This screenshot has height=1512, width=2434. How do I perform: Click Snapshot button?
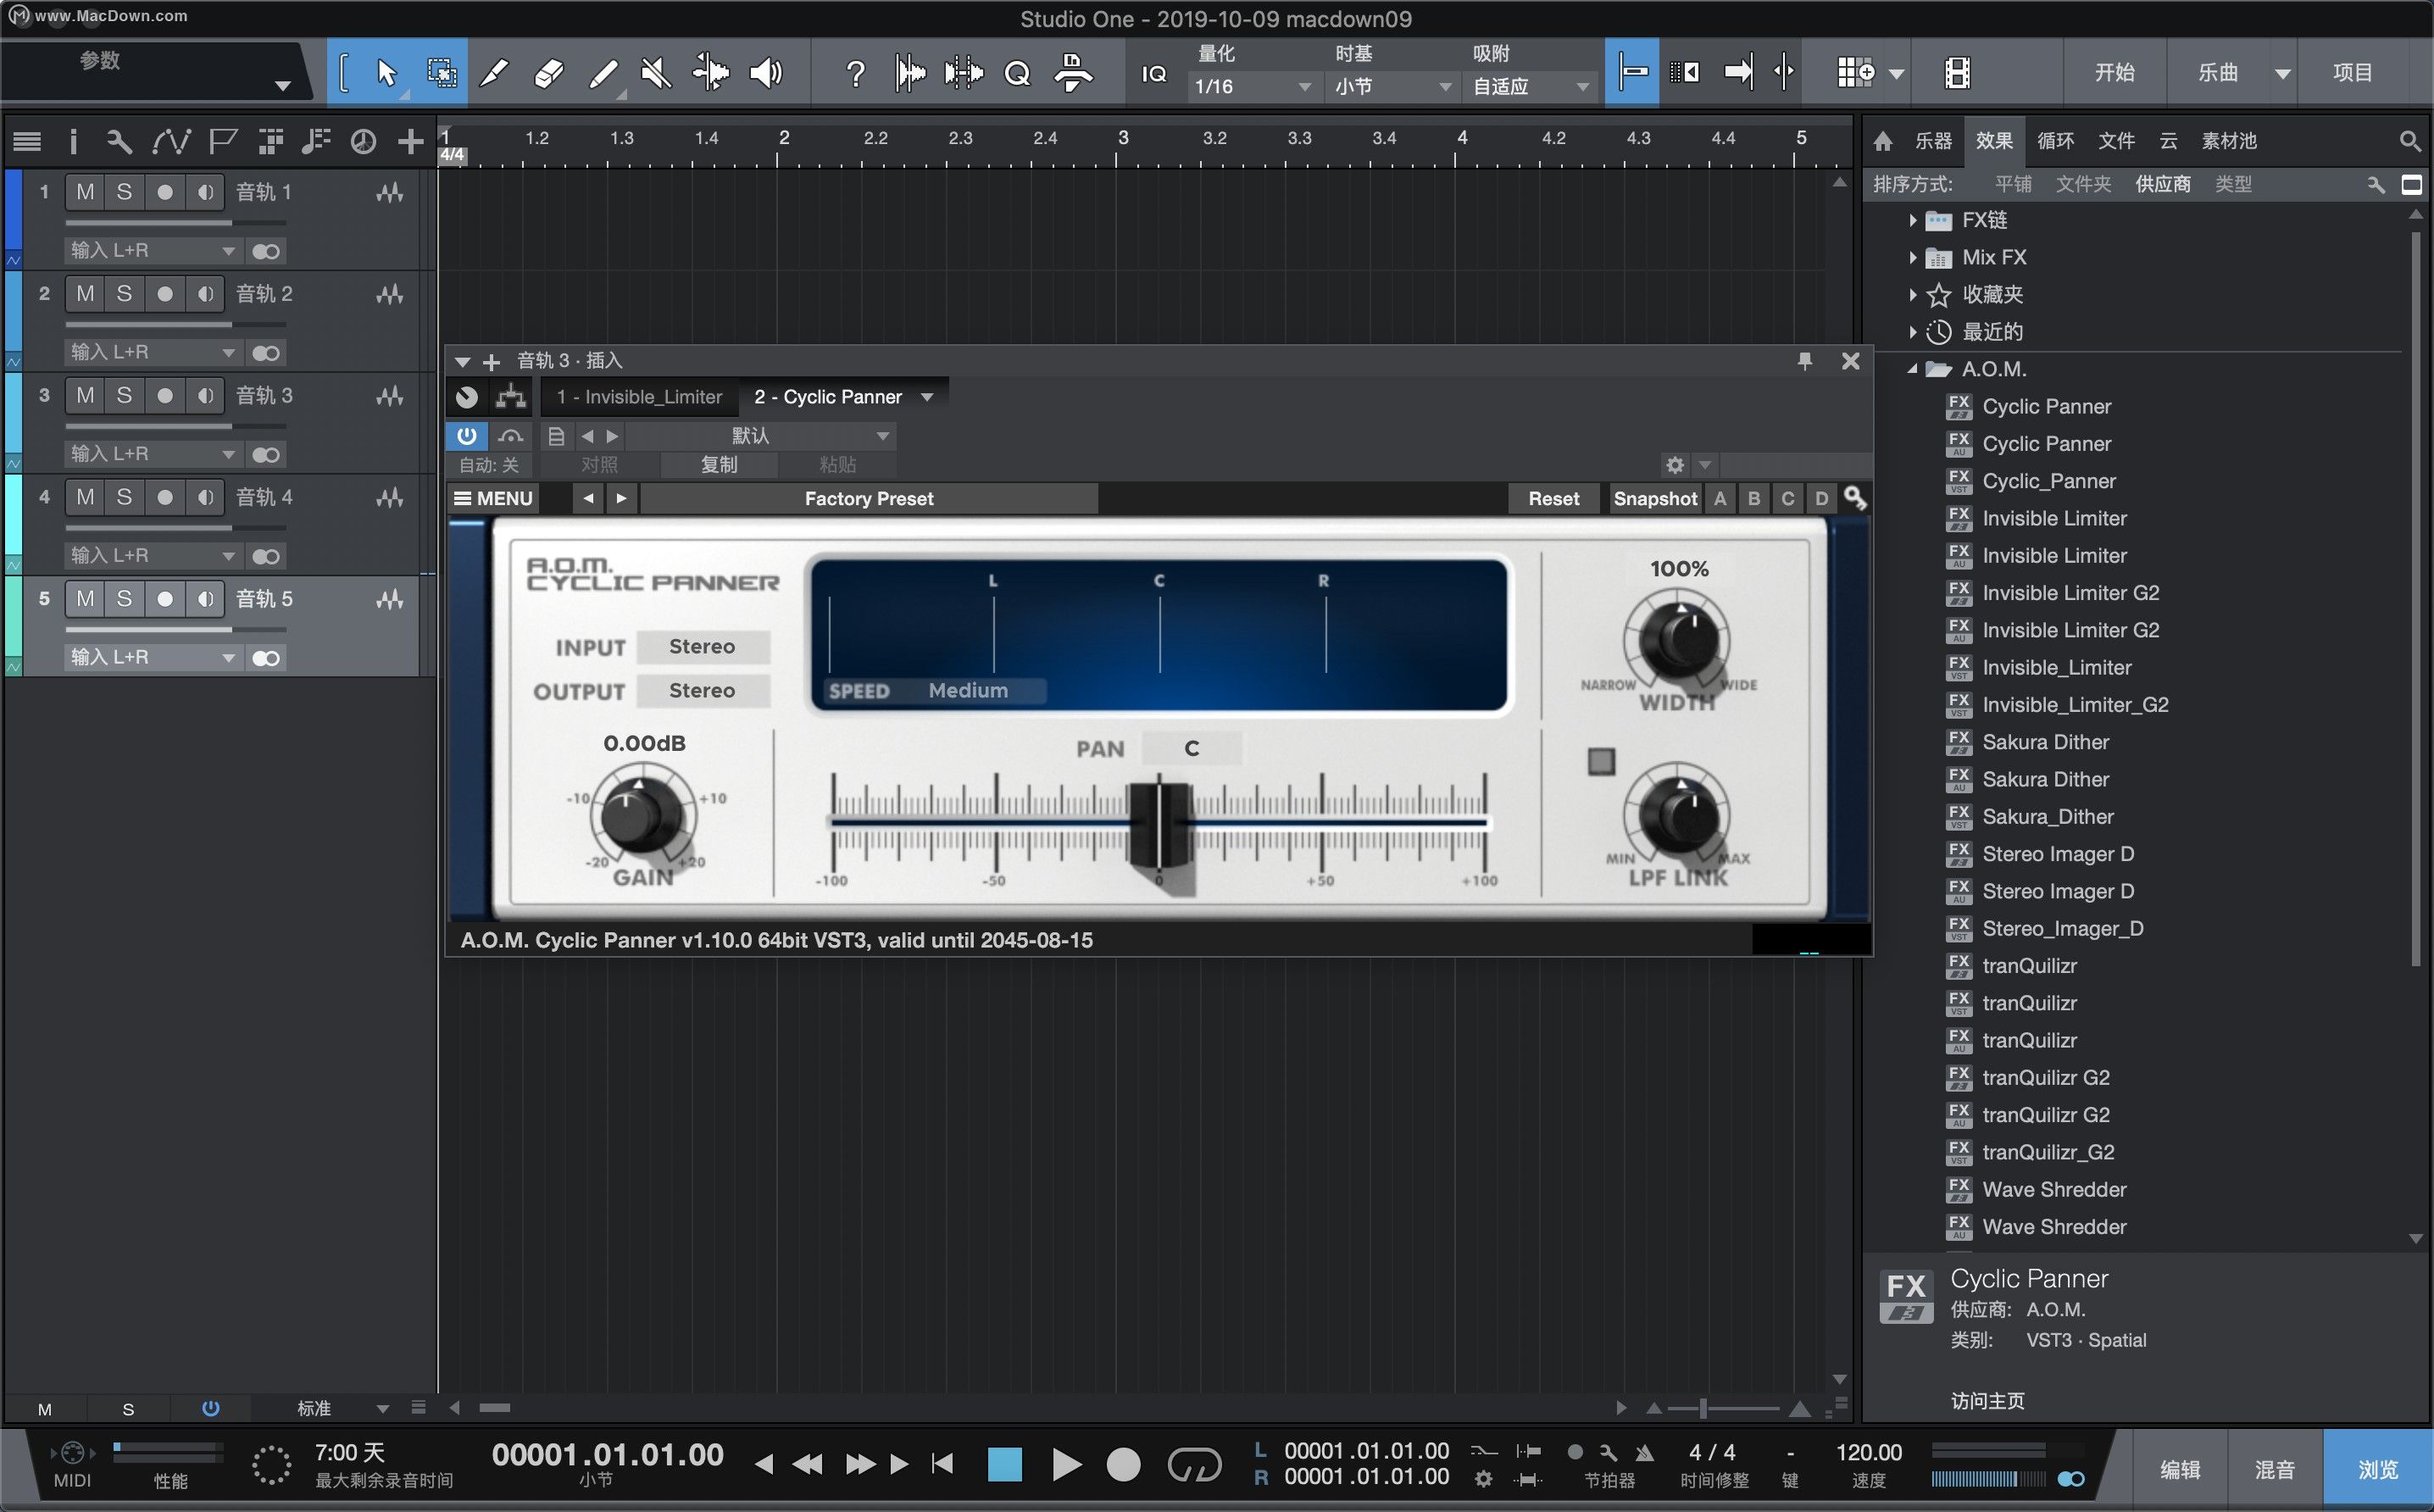click(1654, 498)
